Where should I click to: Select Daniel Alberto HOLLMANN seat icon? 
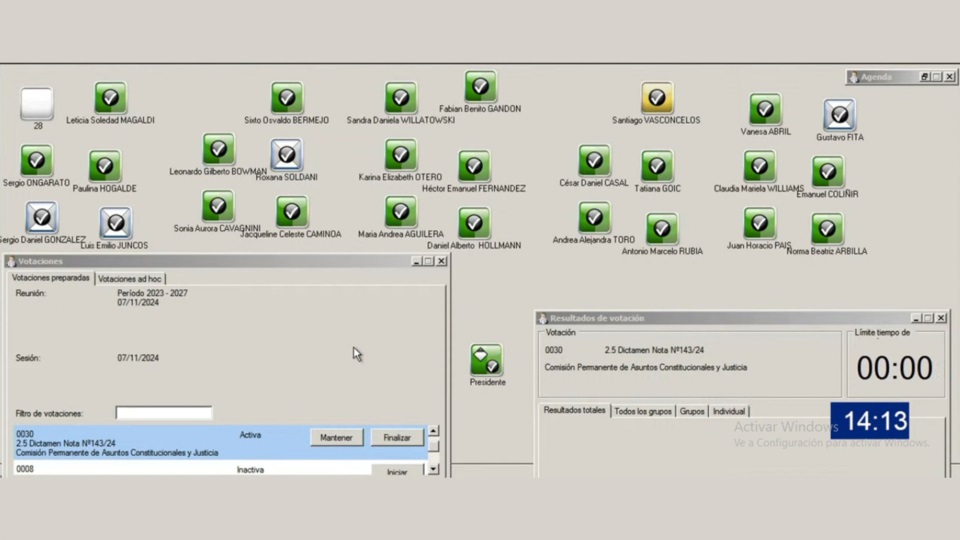474,223
